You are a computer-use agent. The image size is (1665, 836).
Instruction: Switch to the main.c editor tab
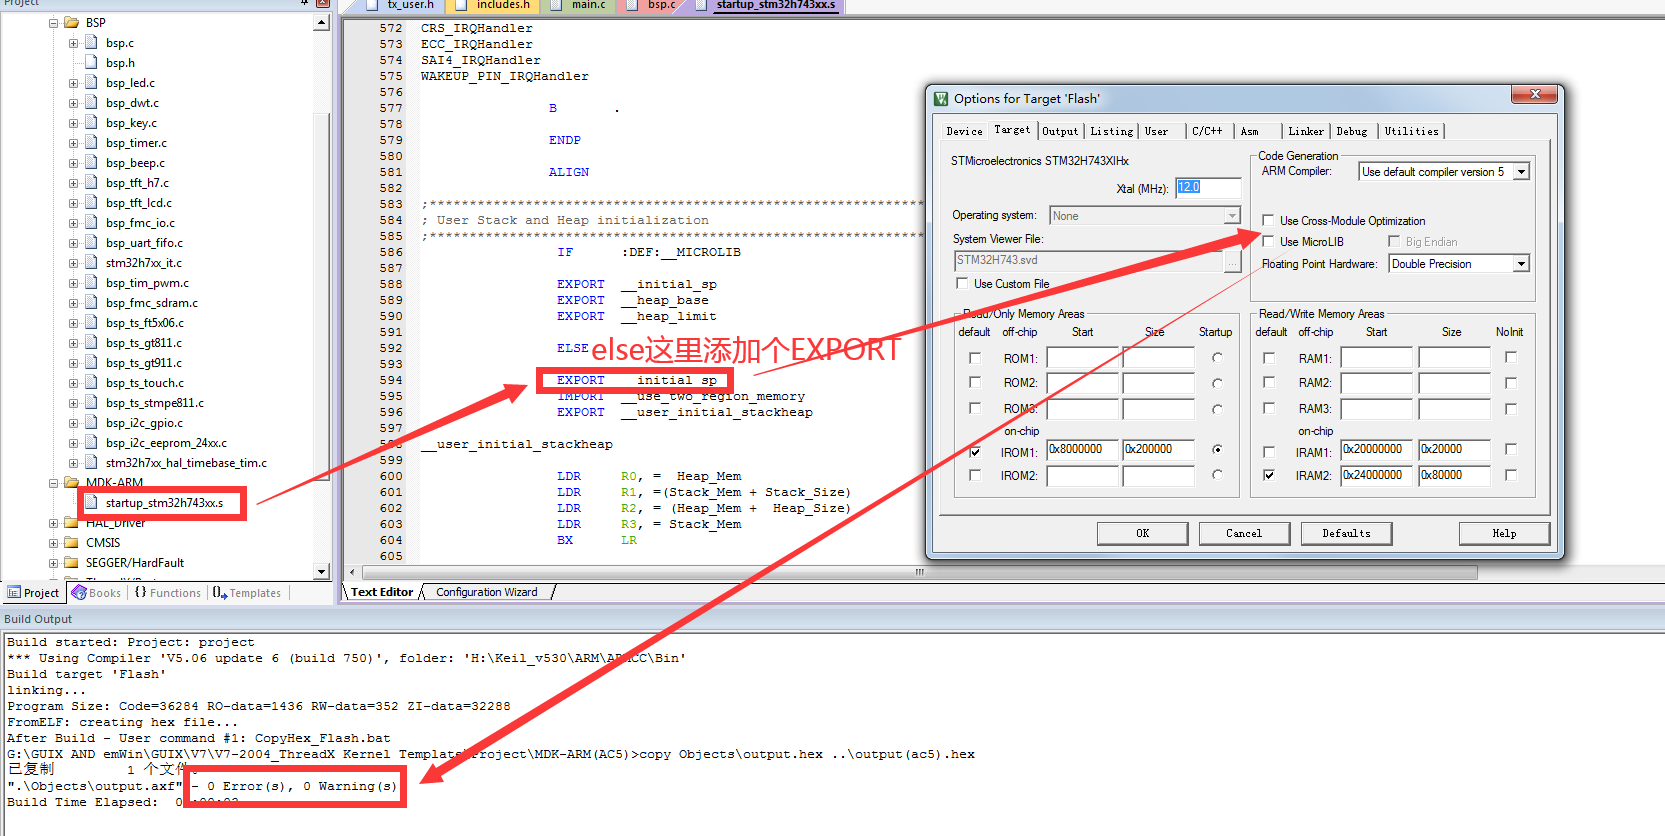click(588, 5)
